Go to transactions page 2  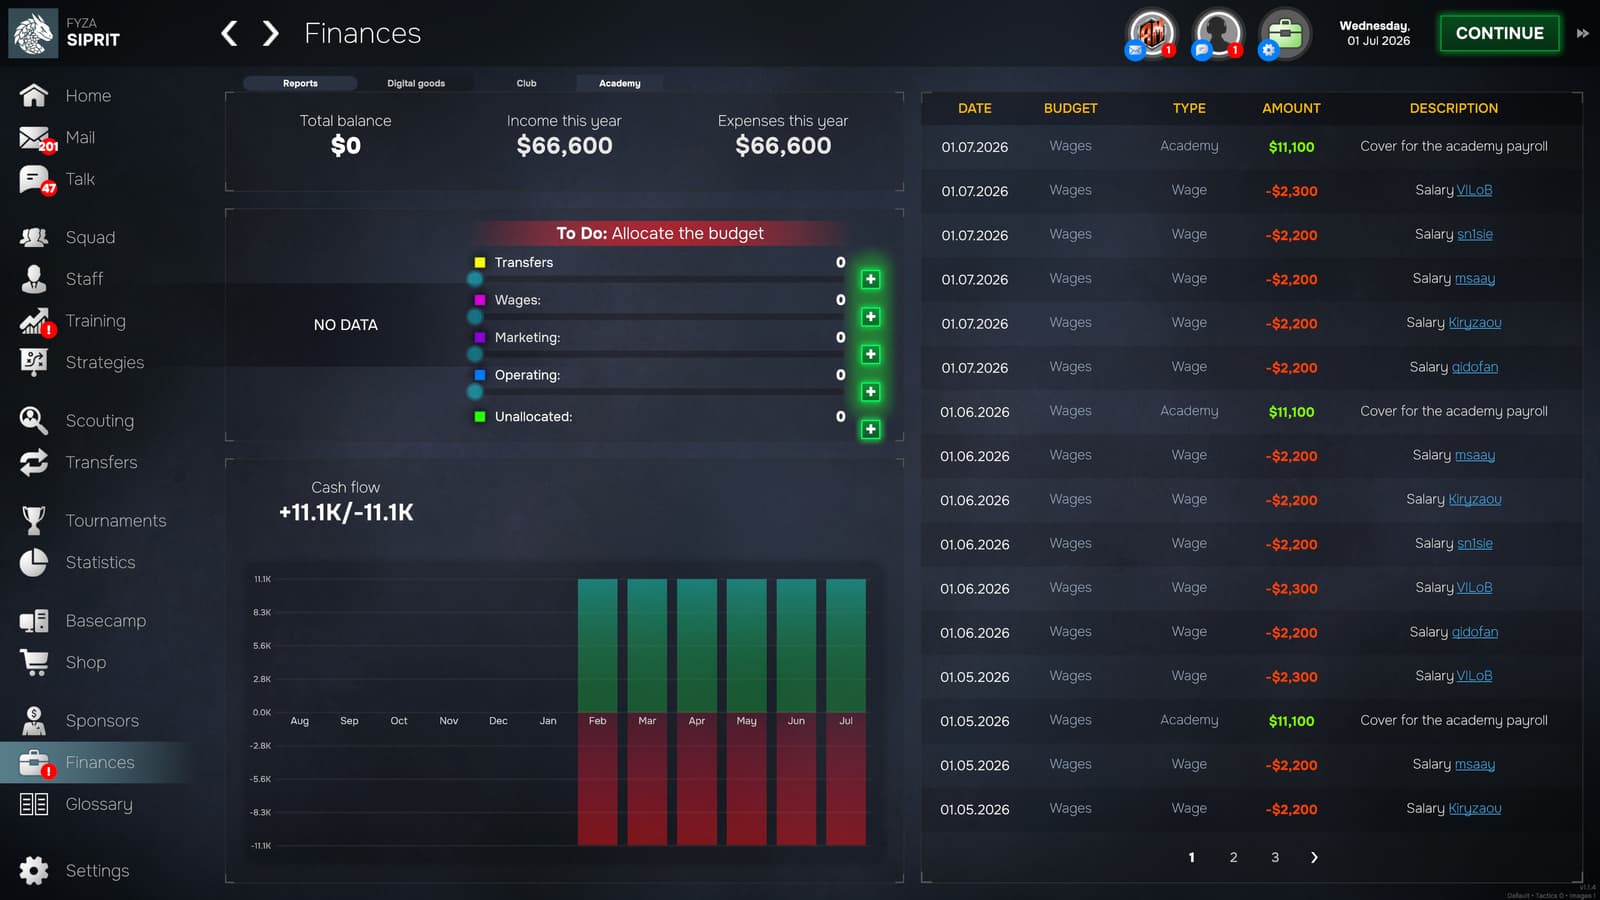1233,857
